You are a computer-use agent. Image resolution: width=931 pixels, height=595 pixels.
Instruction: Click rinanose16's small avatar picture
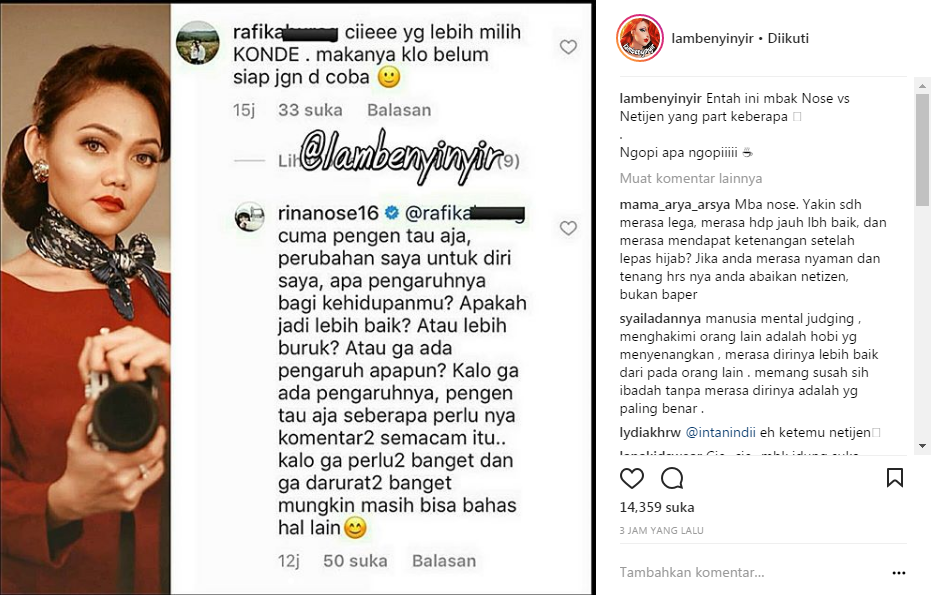(x=250, y=216)
